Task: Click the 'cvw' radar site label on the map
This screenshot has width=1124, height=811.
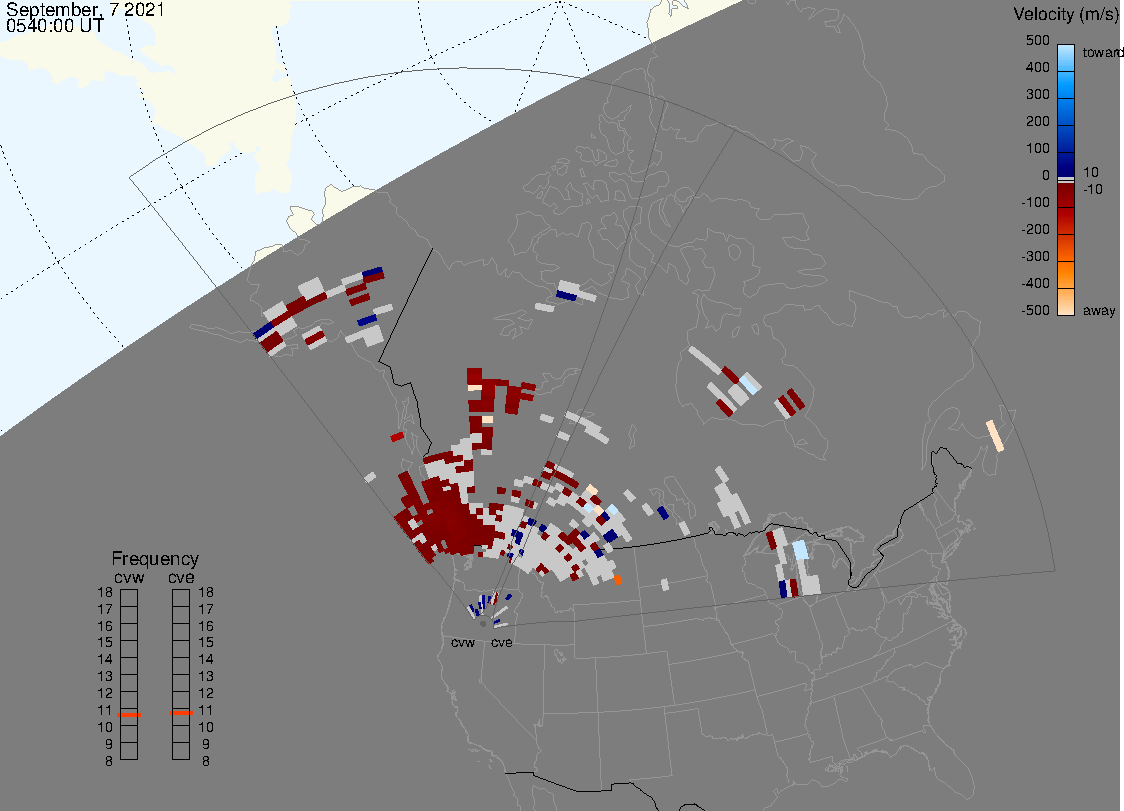Action: tap(463, 642)
